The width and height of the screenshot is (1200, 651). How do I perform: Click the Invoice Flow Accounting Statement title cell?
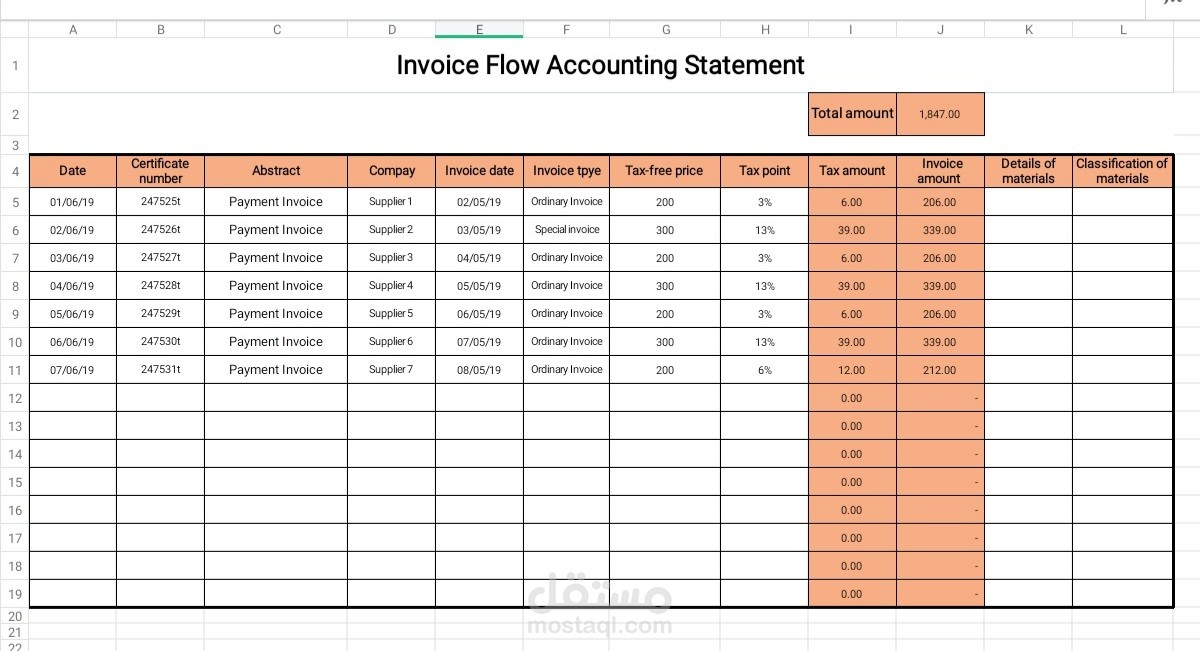coord(600,66)
